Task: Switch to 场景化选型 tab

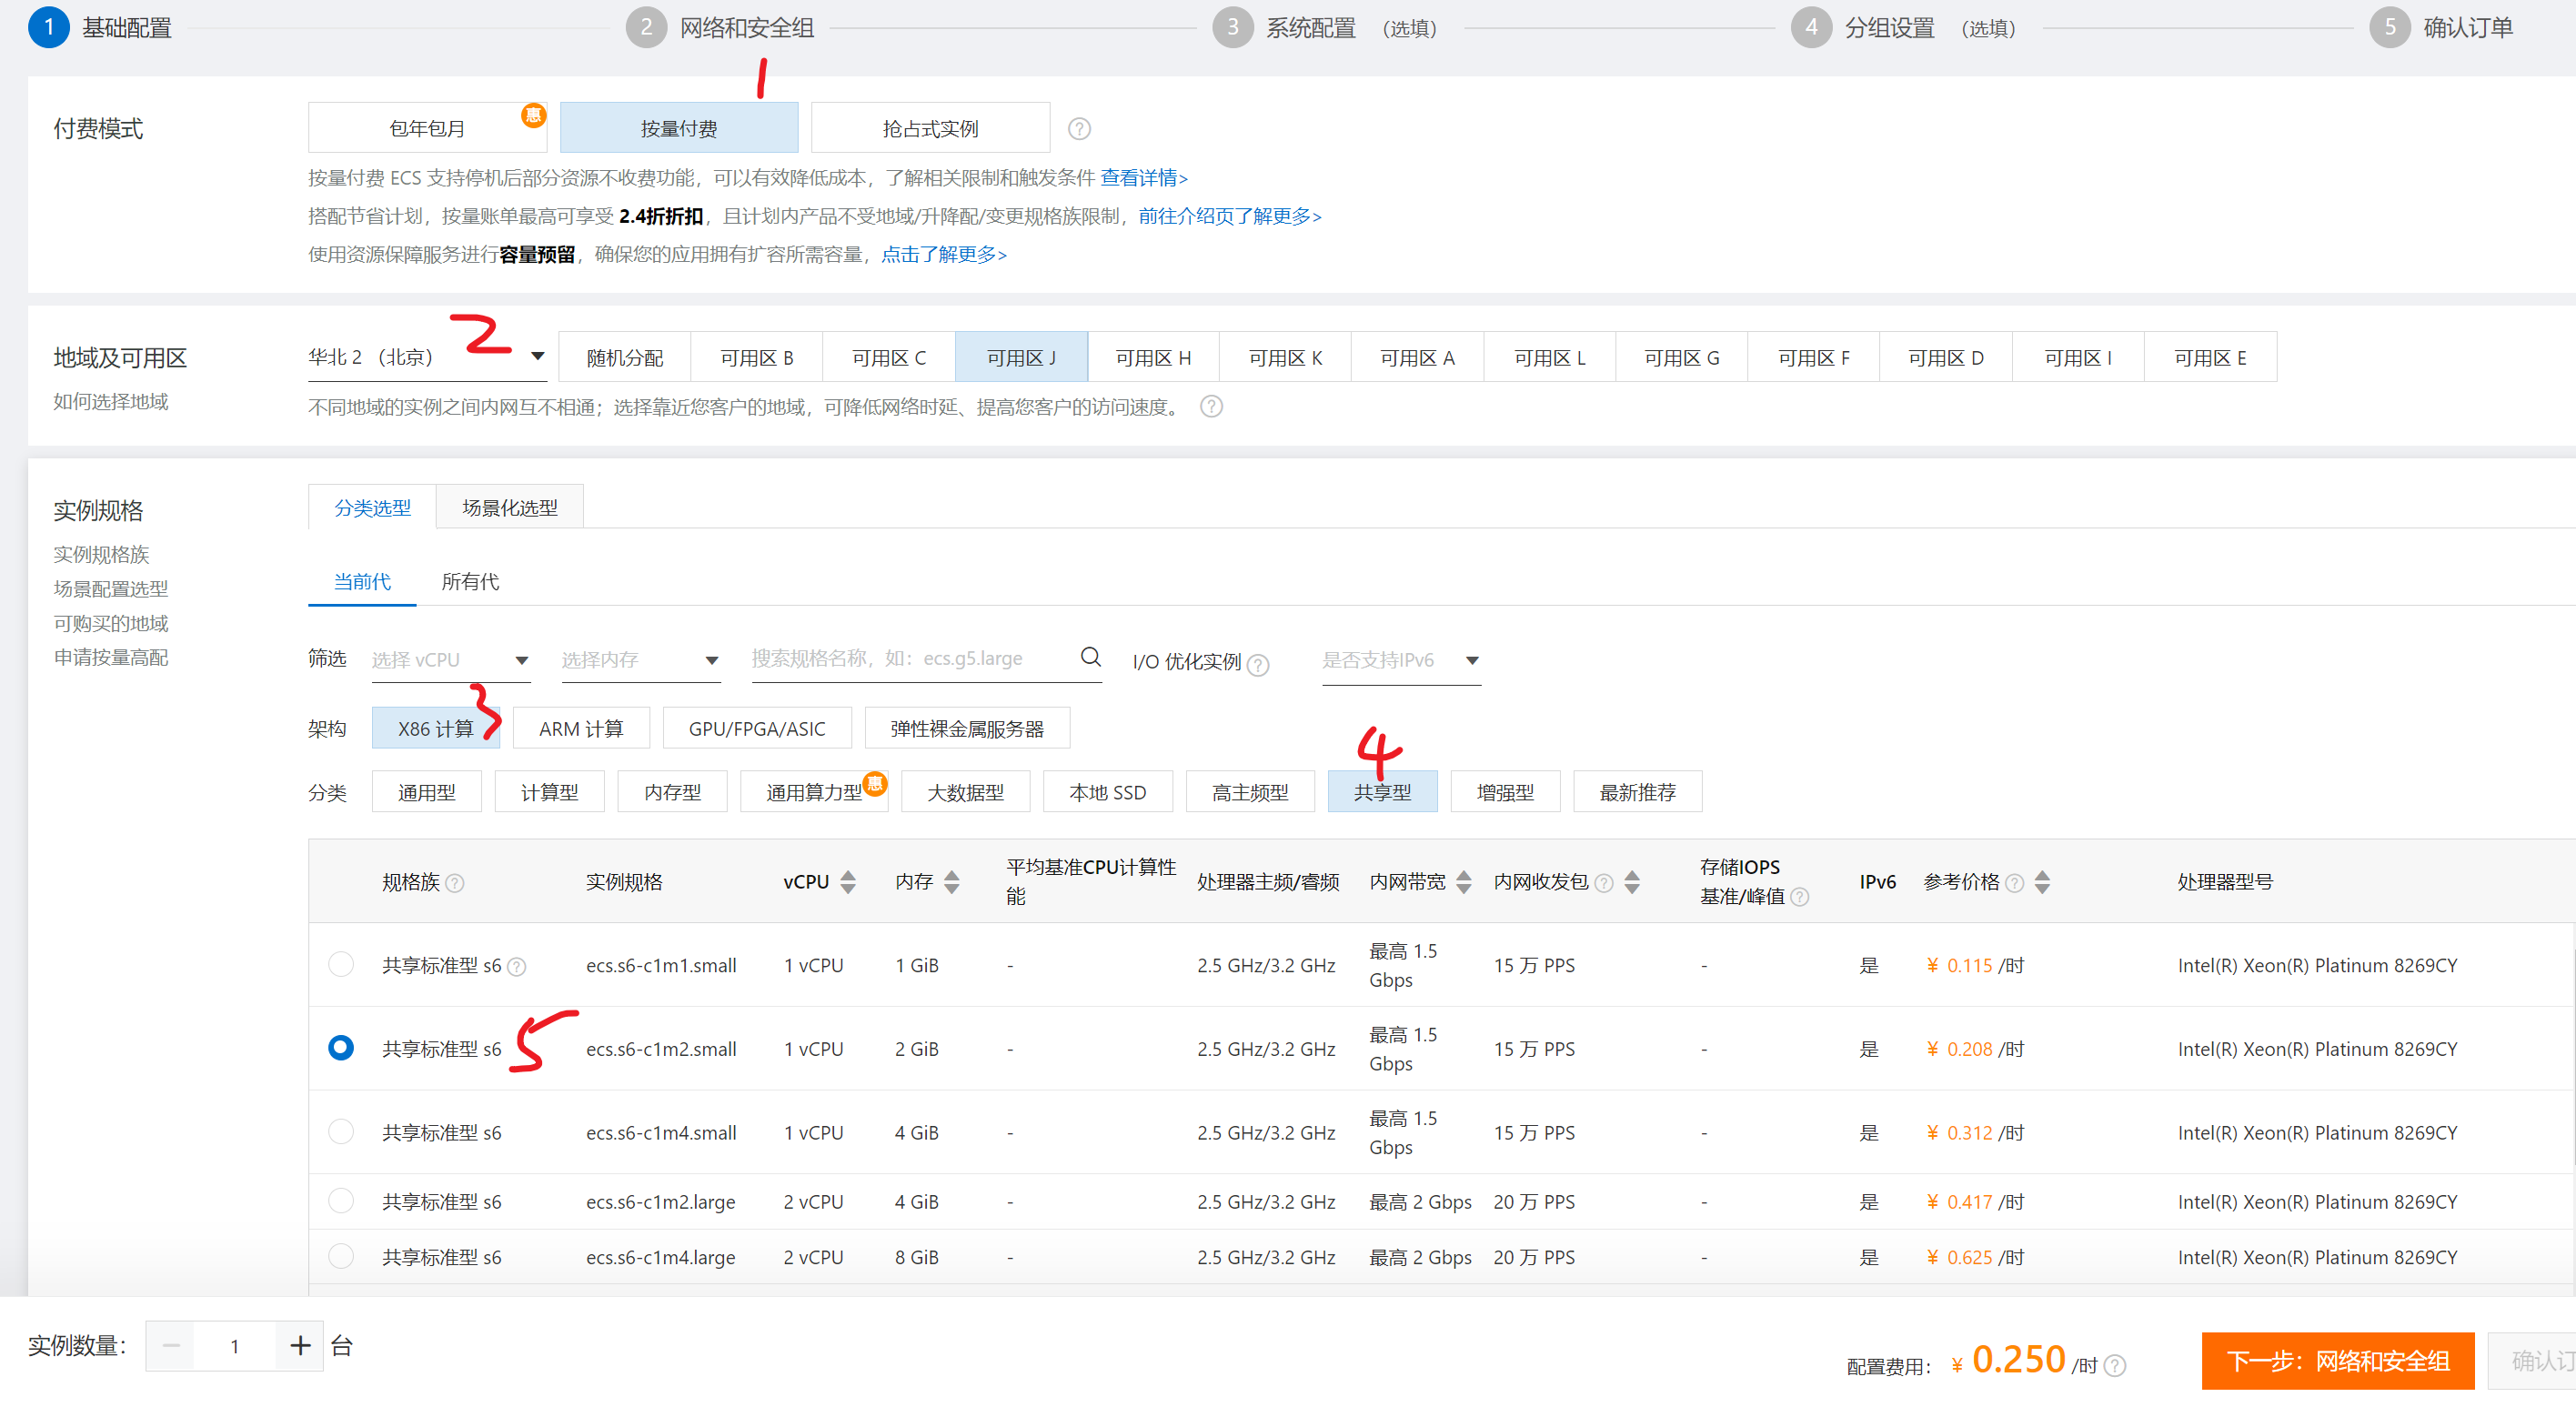Action: pyautogui.click(x=509, y=508)
